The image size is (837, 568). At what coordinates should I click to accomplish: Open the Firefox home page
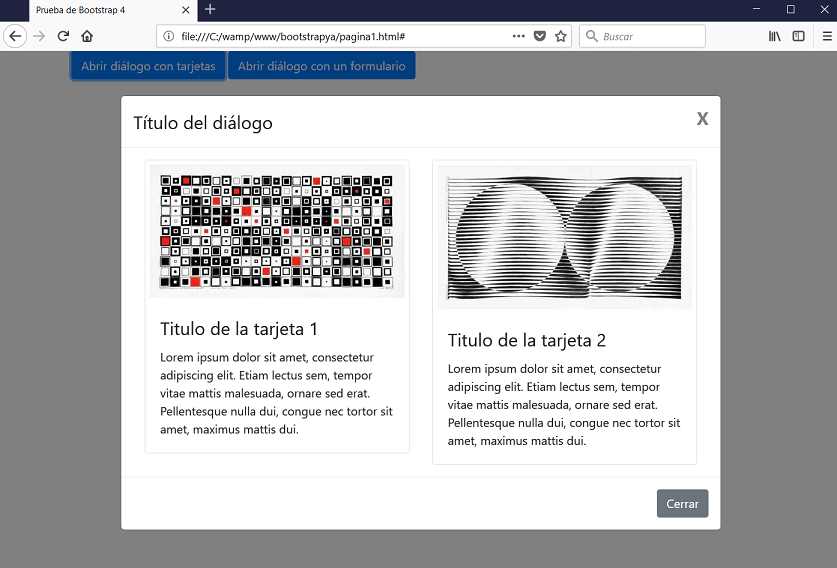click(87, 36)
